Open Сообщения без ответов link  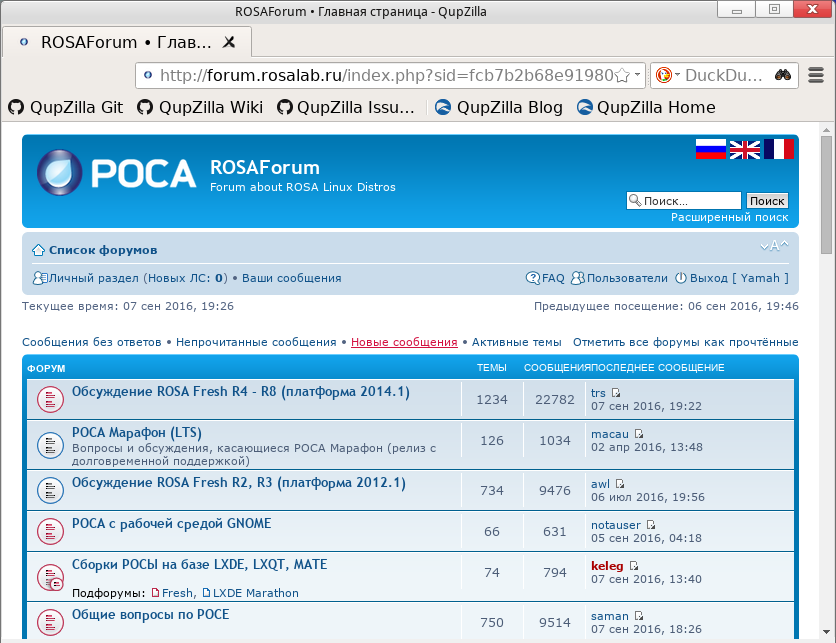click(x=92, y=342)
